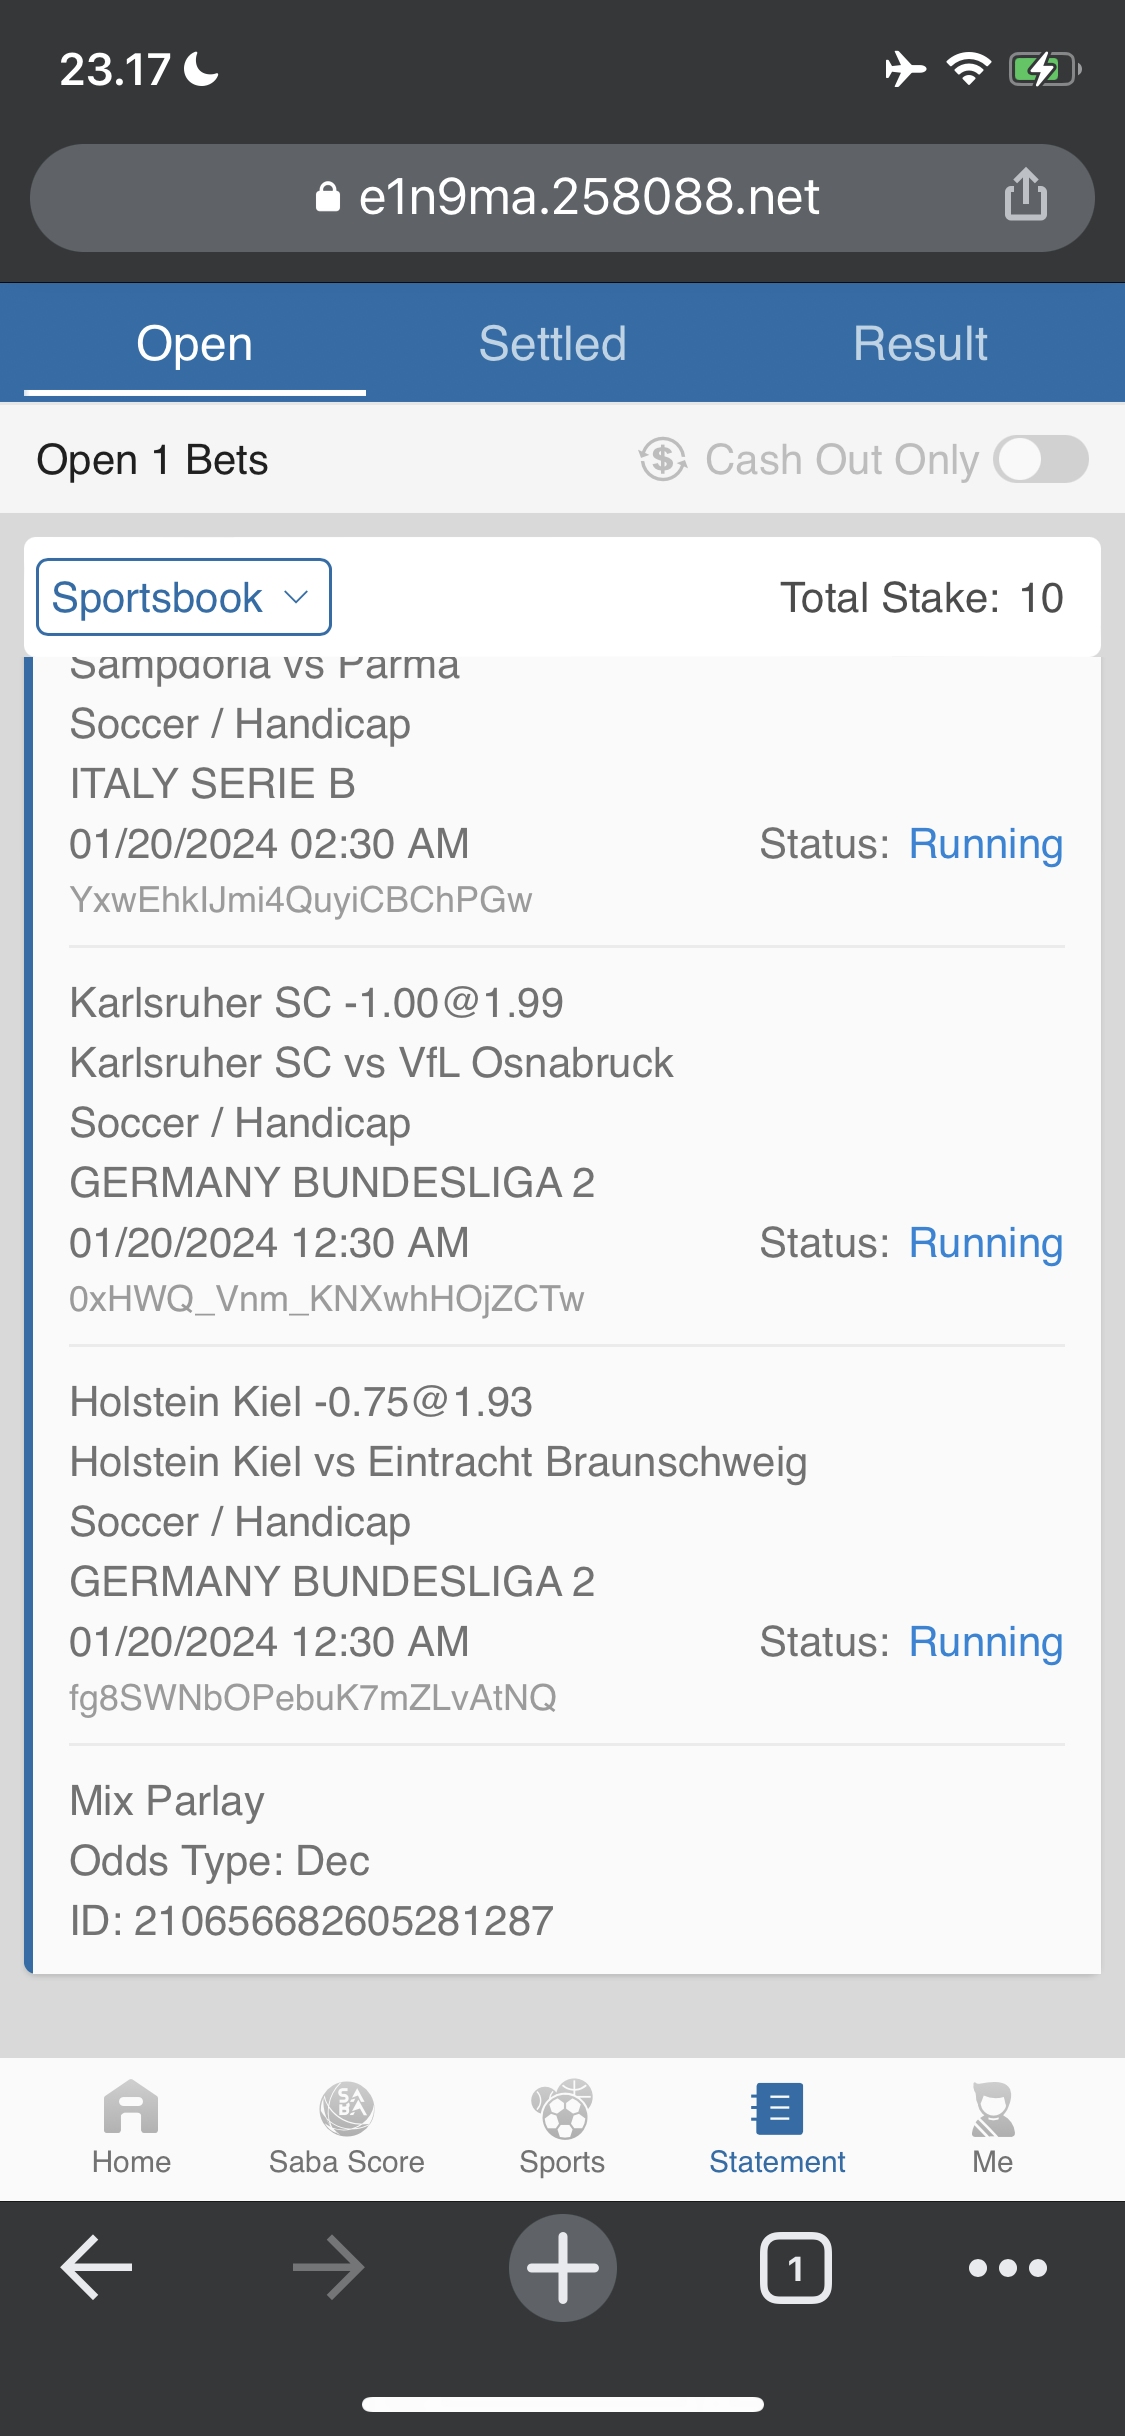Click Running status for Sampdoria match
The width and height of the screenshot is (1125, 2436).
tap(985, 844)
